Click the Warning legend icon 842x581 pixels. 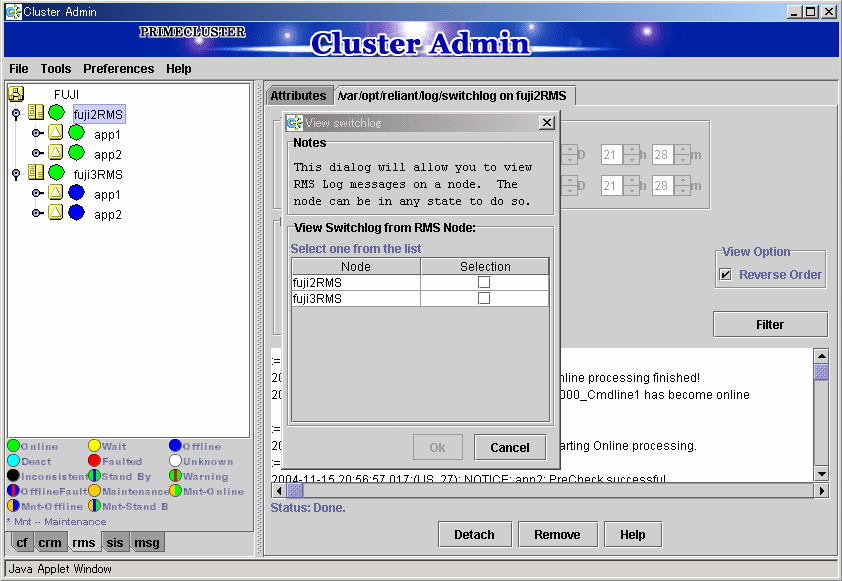(x=175, y=476)
